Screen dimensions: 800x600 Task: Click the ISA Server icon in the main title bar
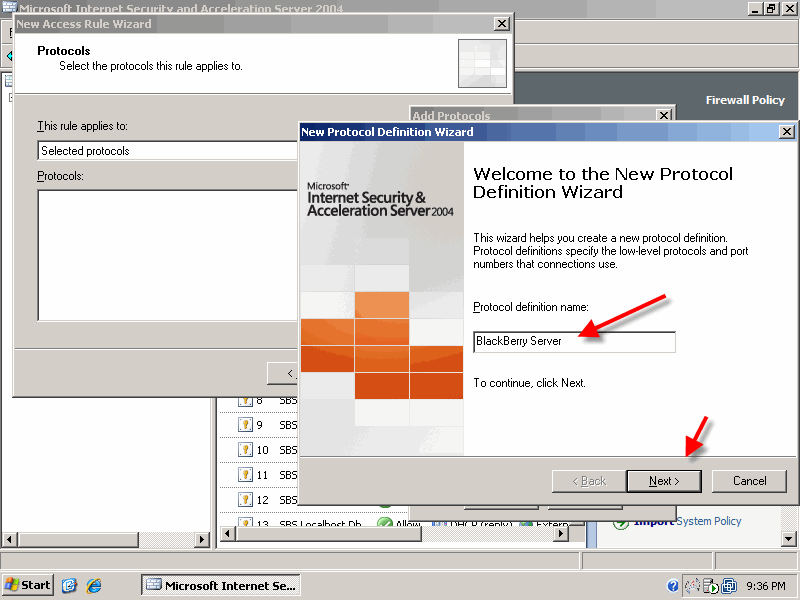point(9,7)
